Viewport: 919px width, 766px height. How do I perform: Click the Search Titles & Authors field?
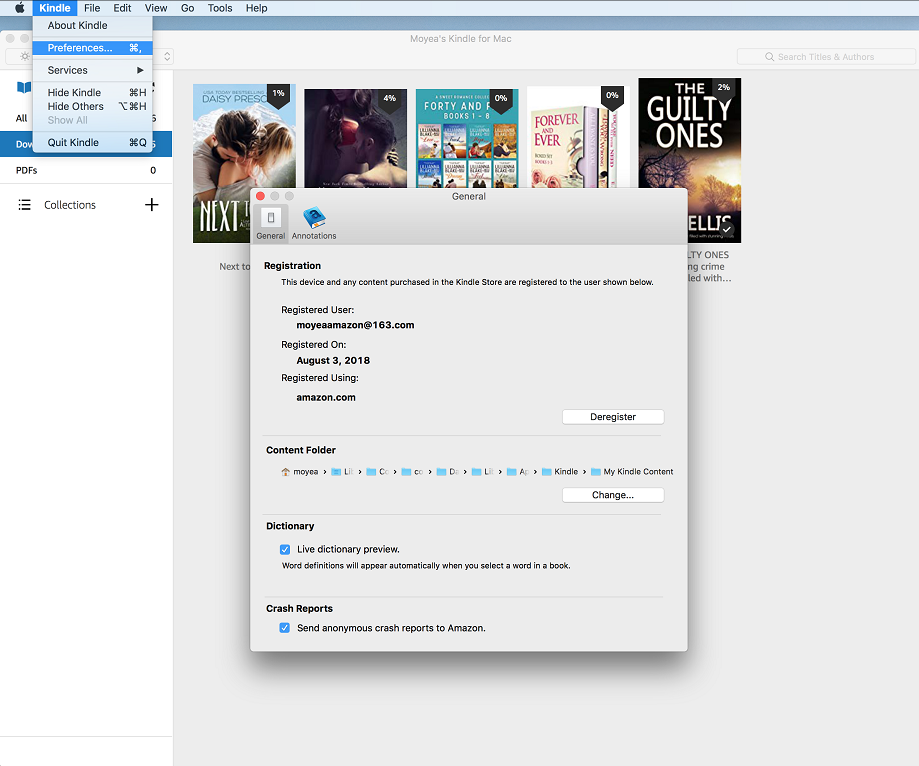coord(824,57)
